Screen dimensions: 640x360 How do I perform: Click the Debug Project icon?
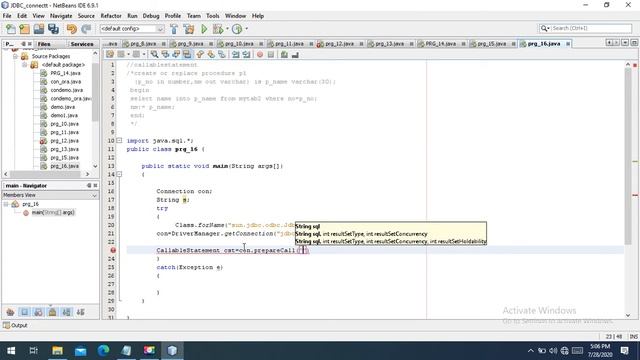click(x=218, y=29)
